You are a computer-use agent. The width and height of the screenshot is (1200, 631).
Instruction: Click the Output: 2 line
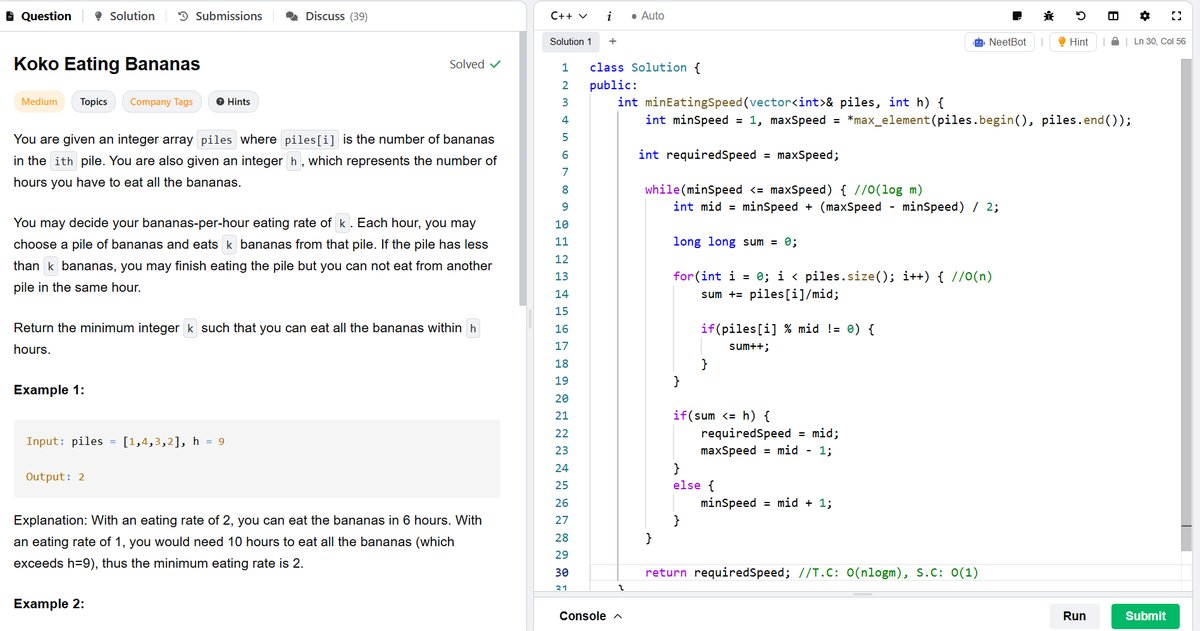tap(55, 477)
